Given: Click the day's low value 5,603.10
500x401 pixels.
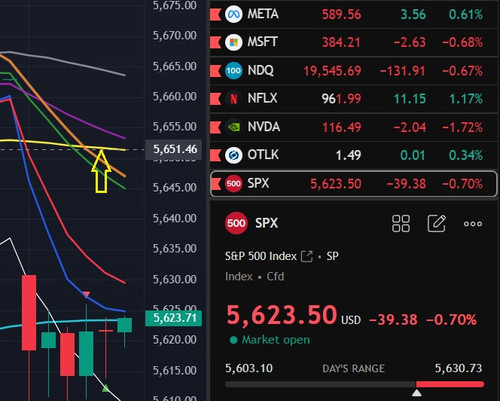Looking at the screenshot, I should (x=249, y=368).
